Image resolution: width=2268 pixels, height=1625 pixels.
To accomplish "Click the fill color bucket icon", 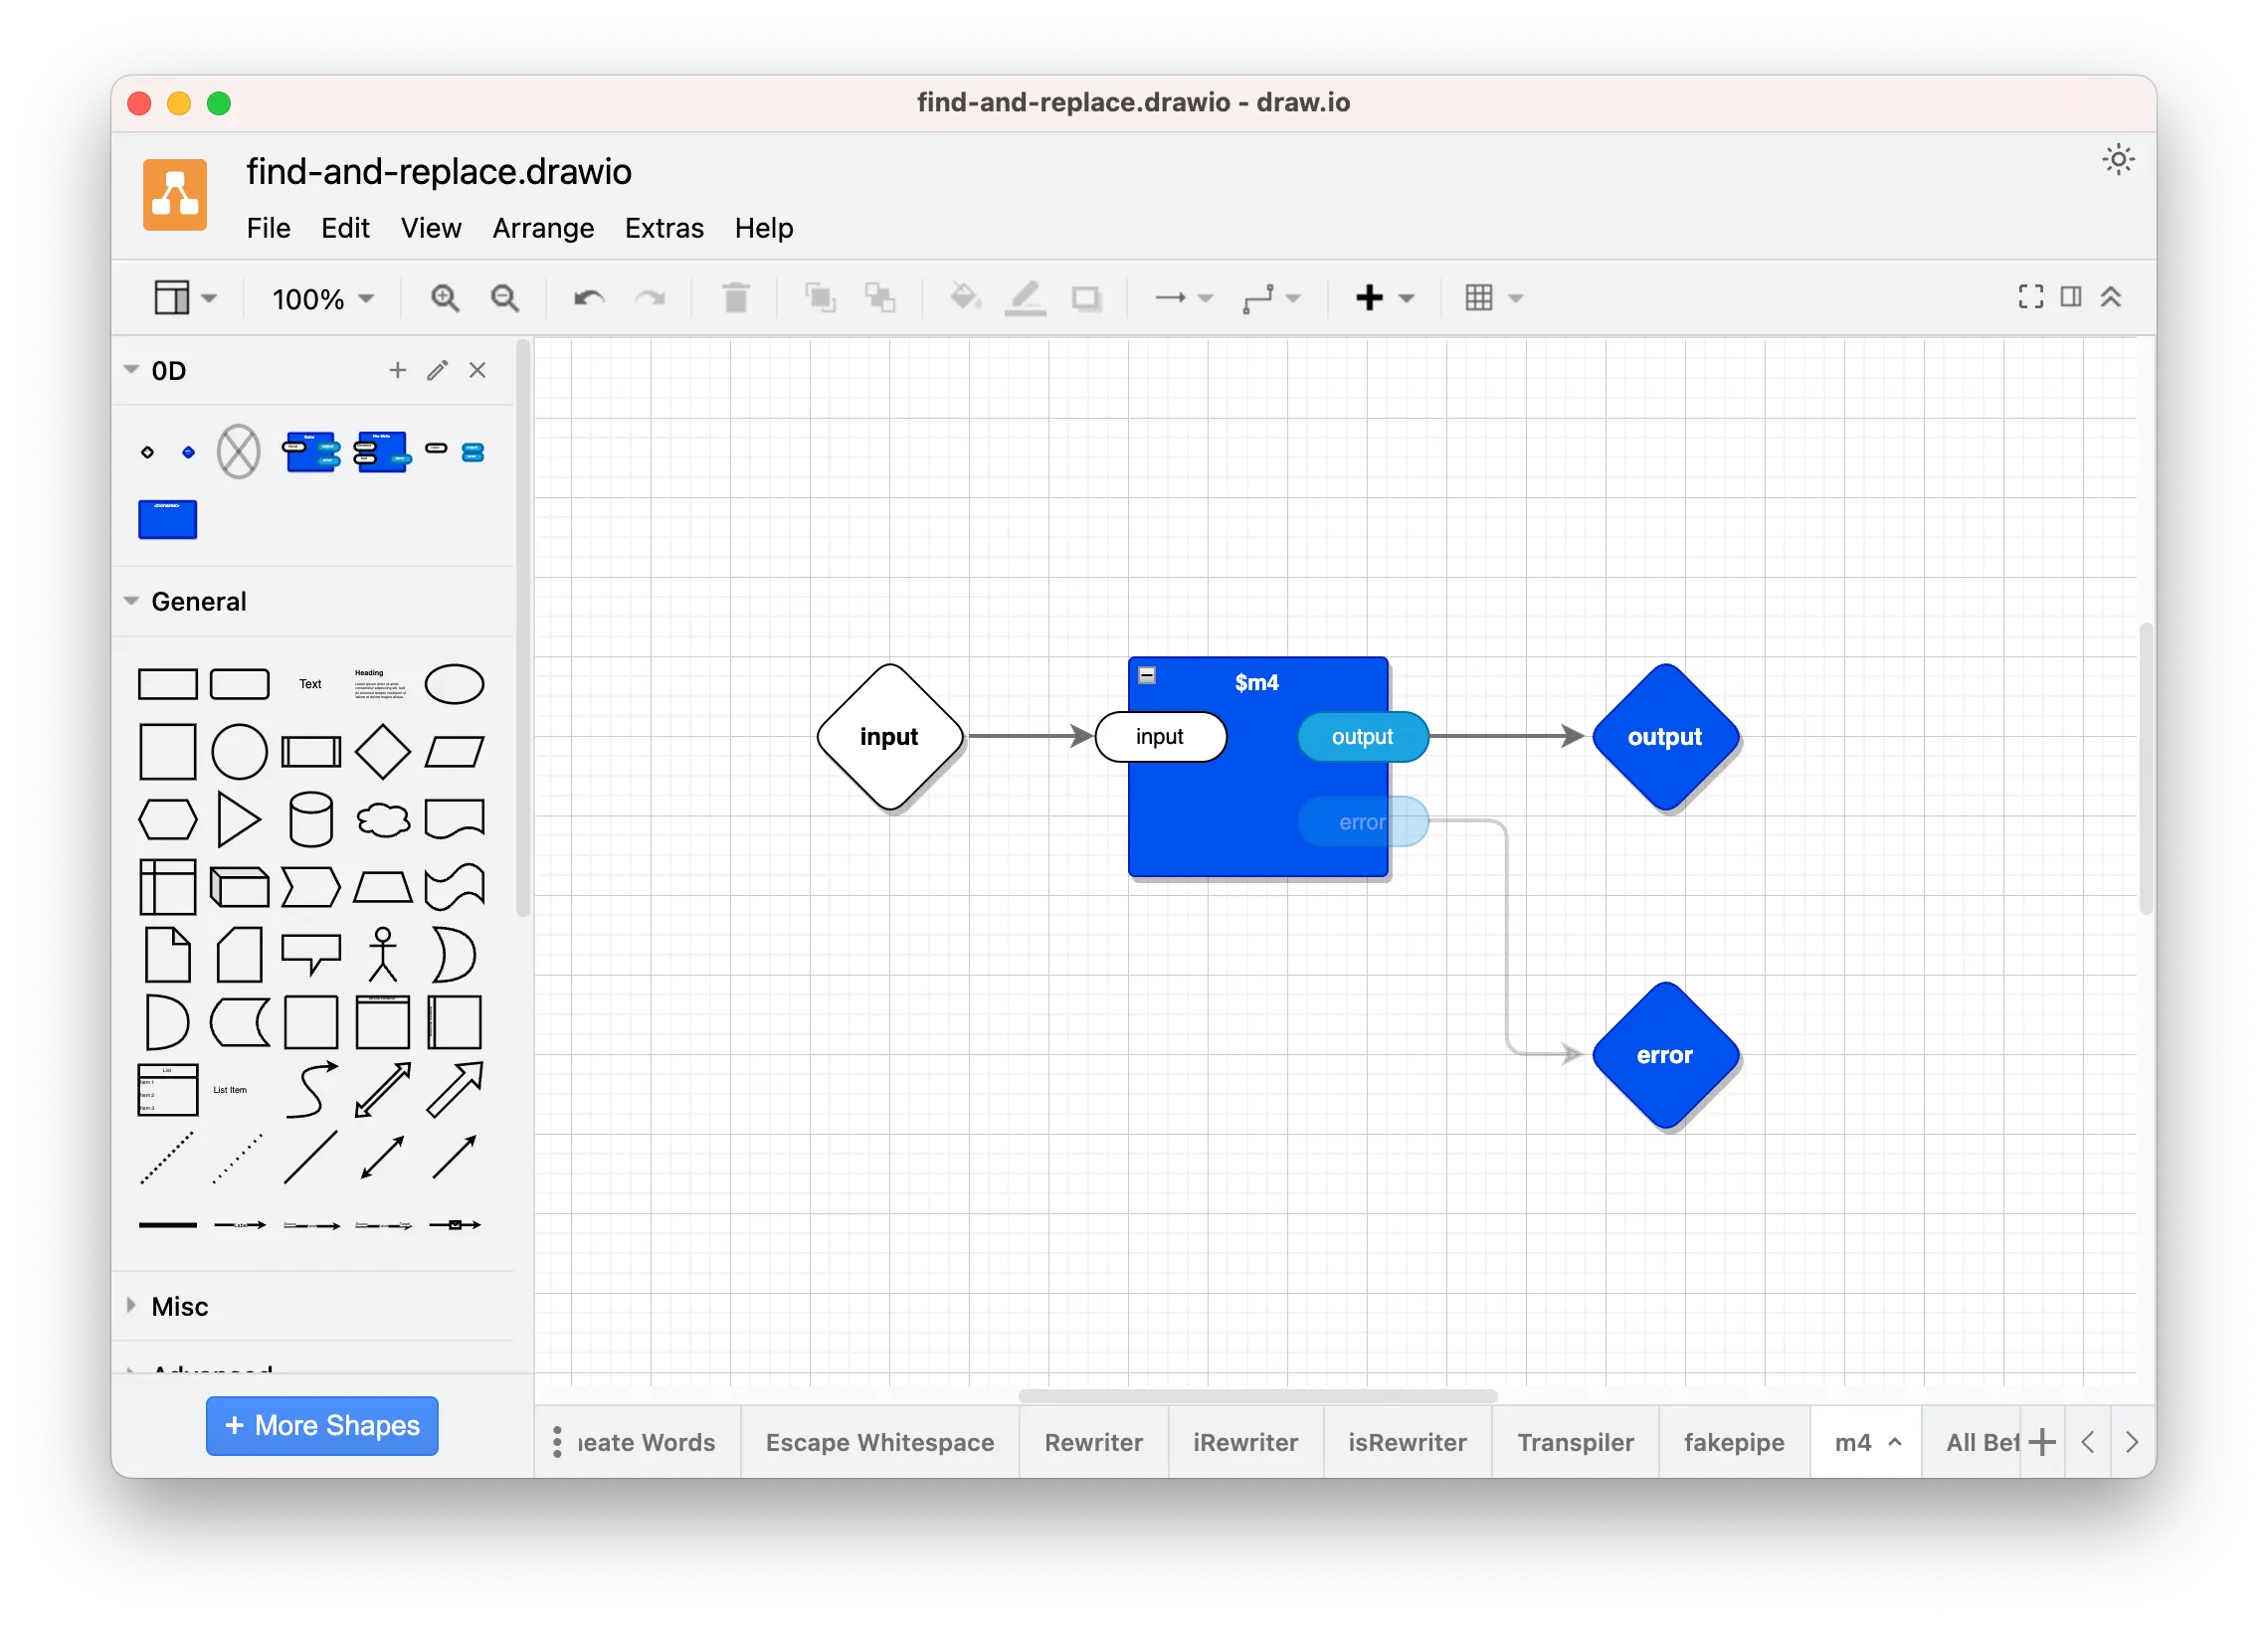I will coord(965,298).
